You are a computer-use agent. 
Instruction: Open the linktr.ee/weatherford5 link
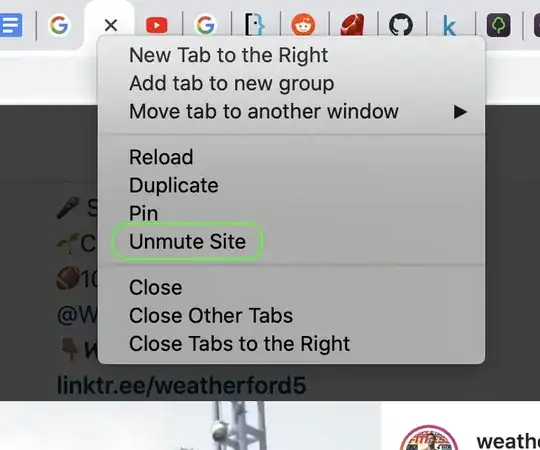(x=181, y=385)
